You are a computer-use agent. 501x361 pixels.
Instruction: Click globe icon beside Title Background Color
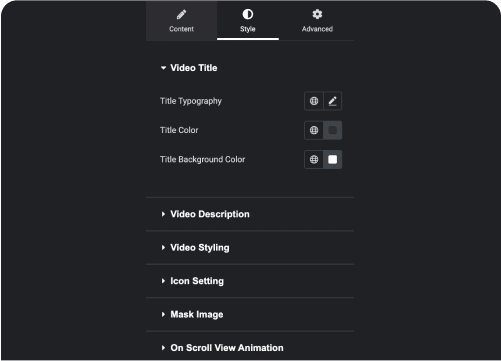click(x=314, y=160)
